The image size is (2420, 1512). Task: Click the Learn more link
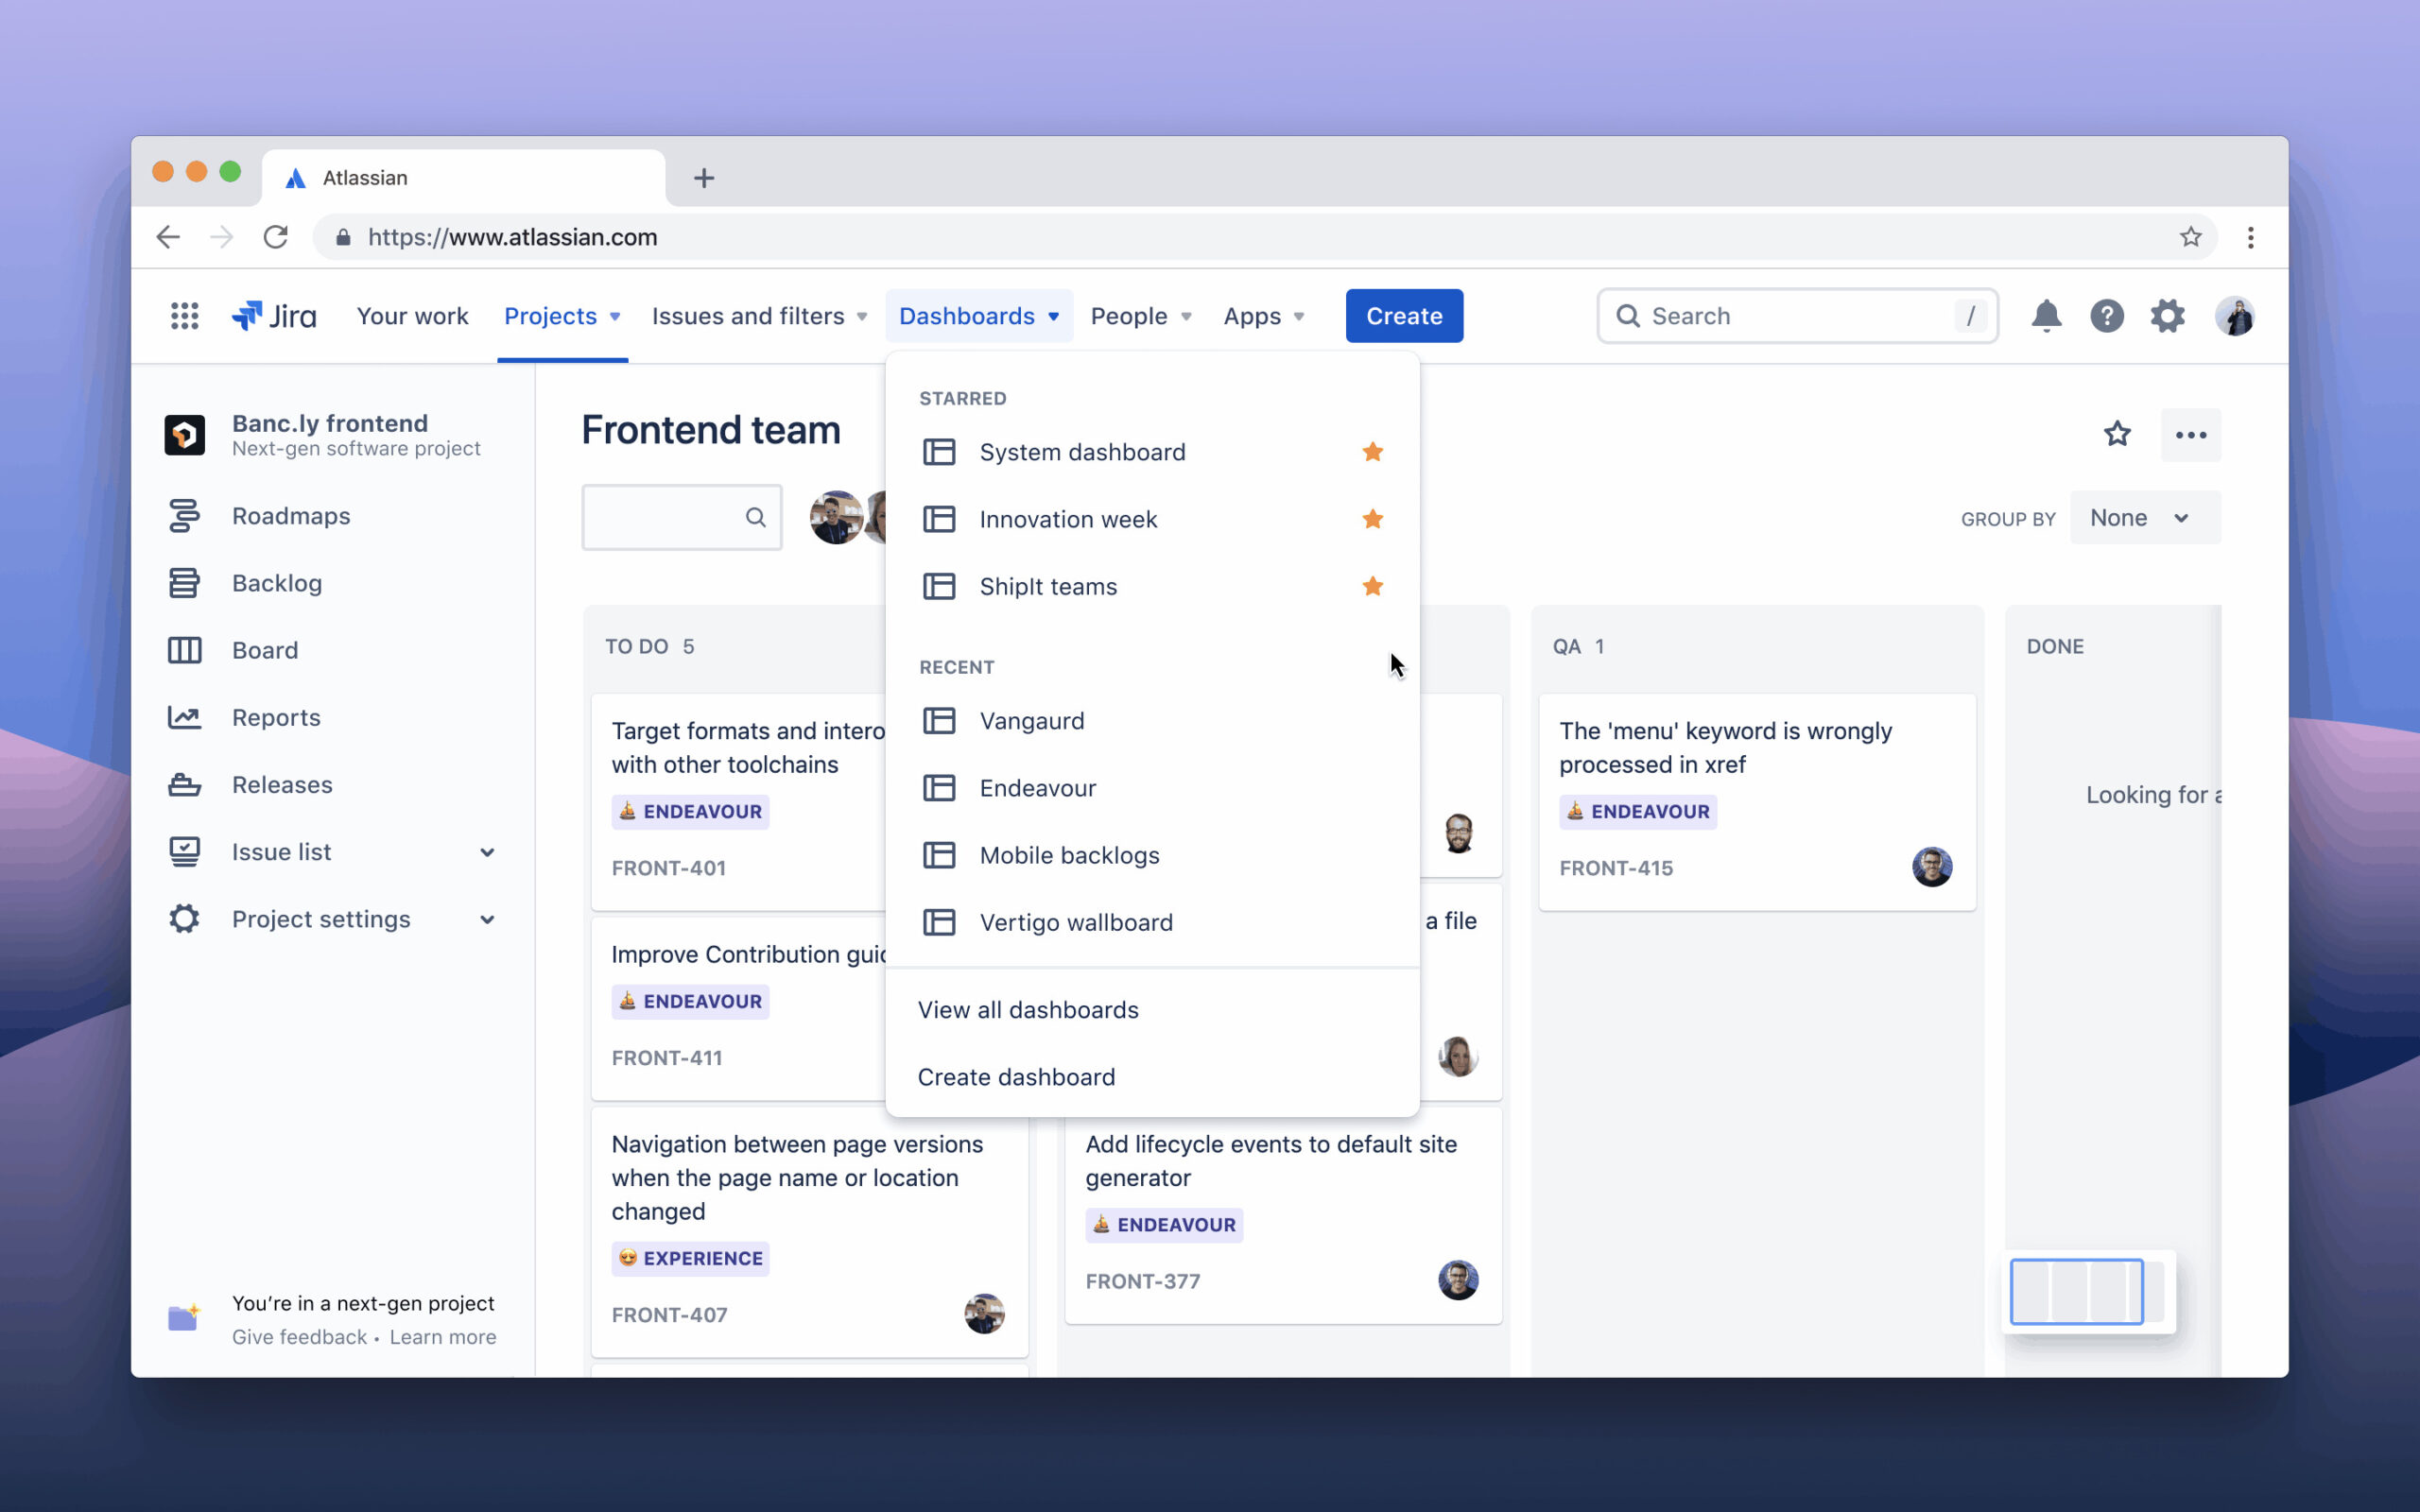(442, 1337)
